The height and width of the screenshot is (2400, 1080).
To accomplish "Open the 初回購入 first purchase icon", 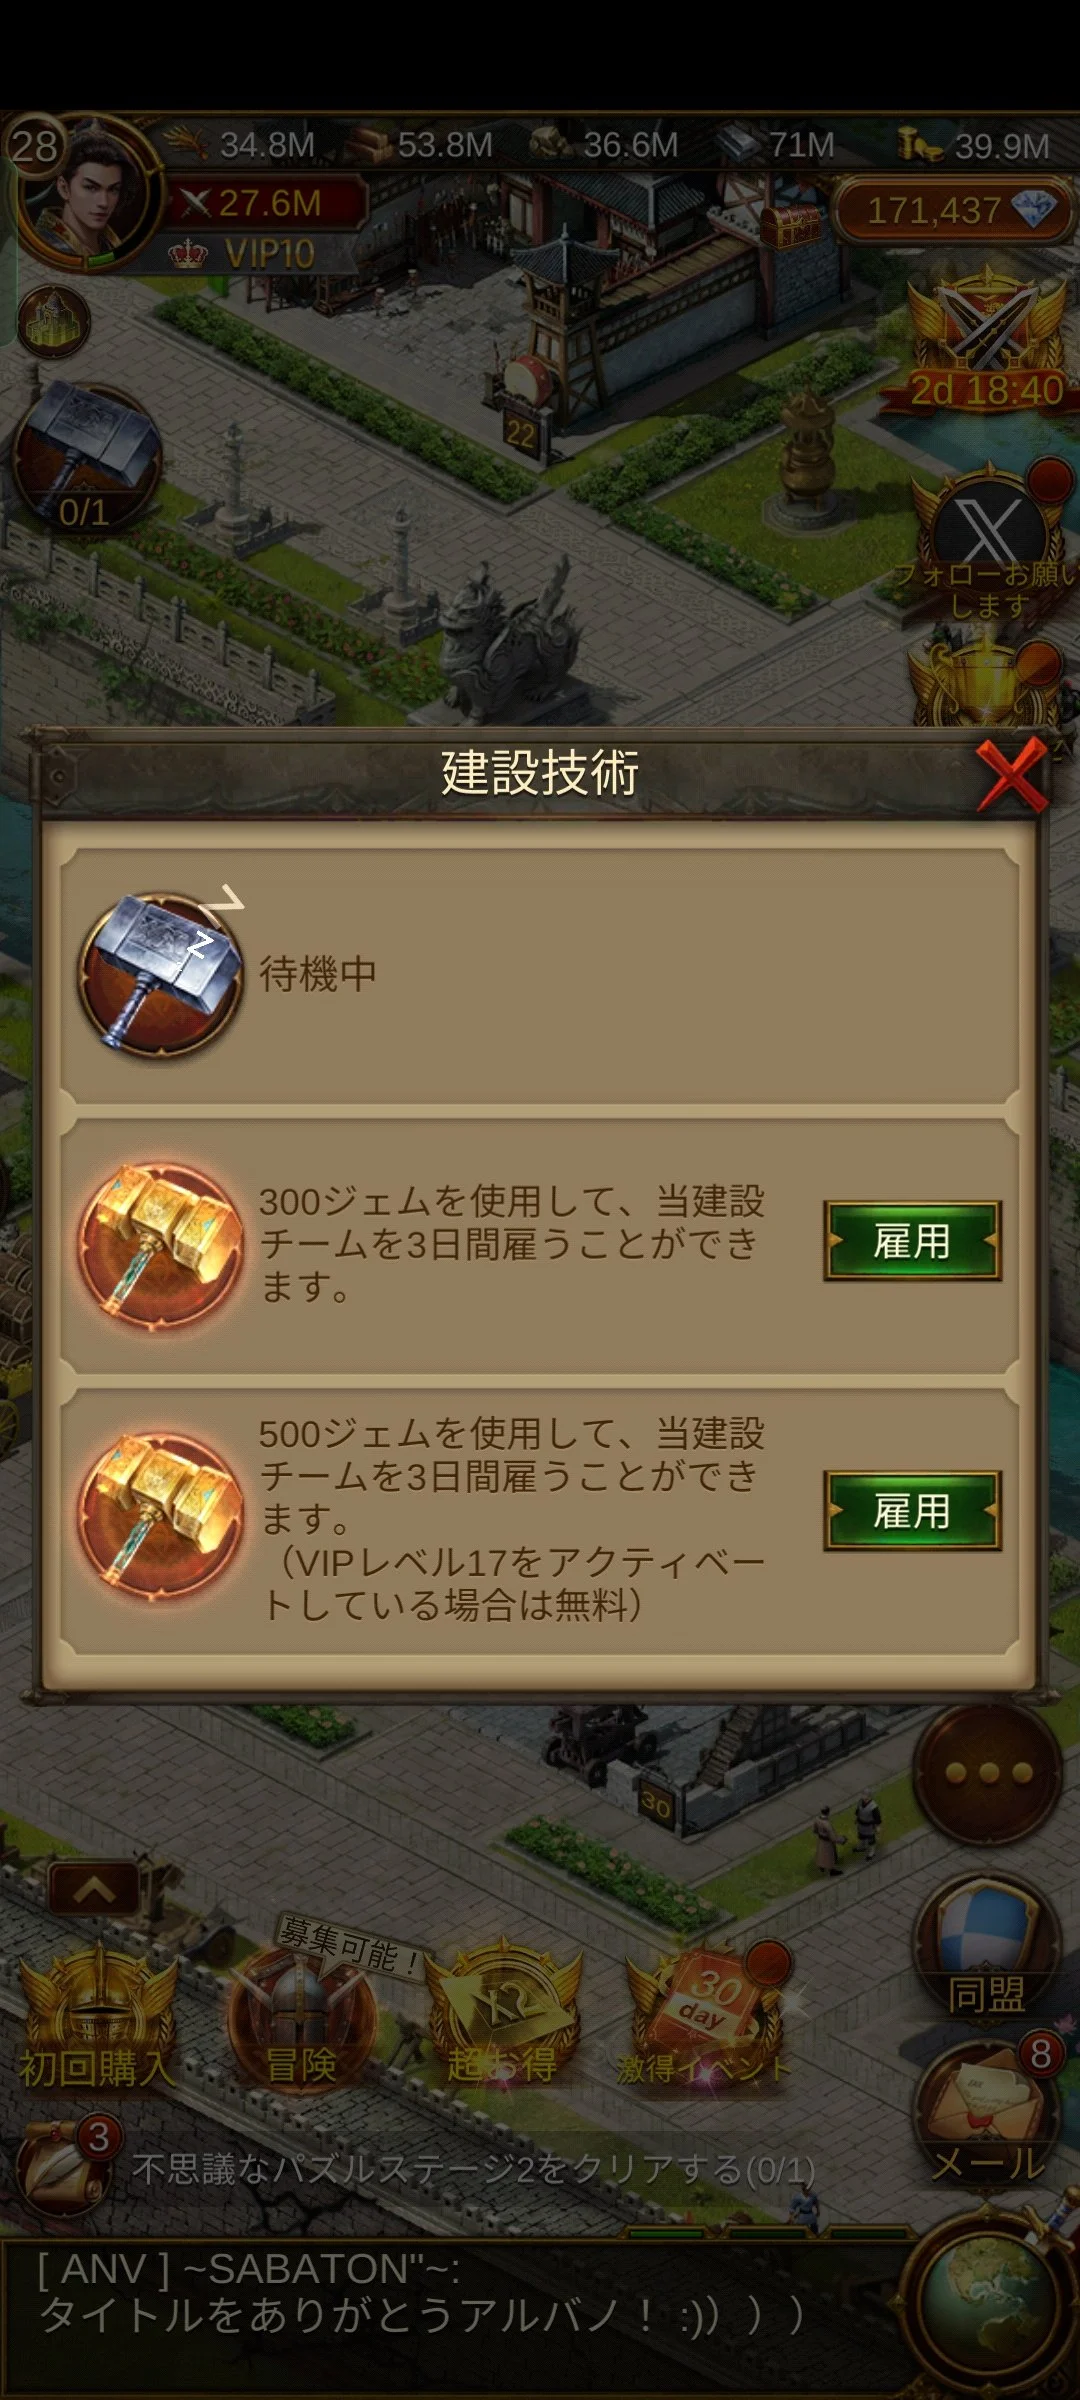I will pos(98,2020).
